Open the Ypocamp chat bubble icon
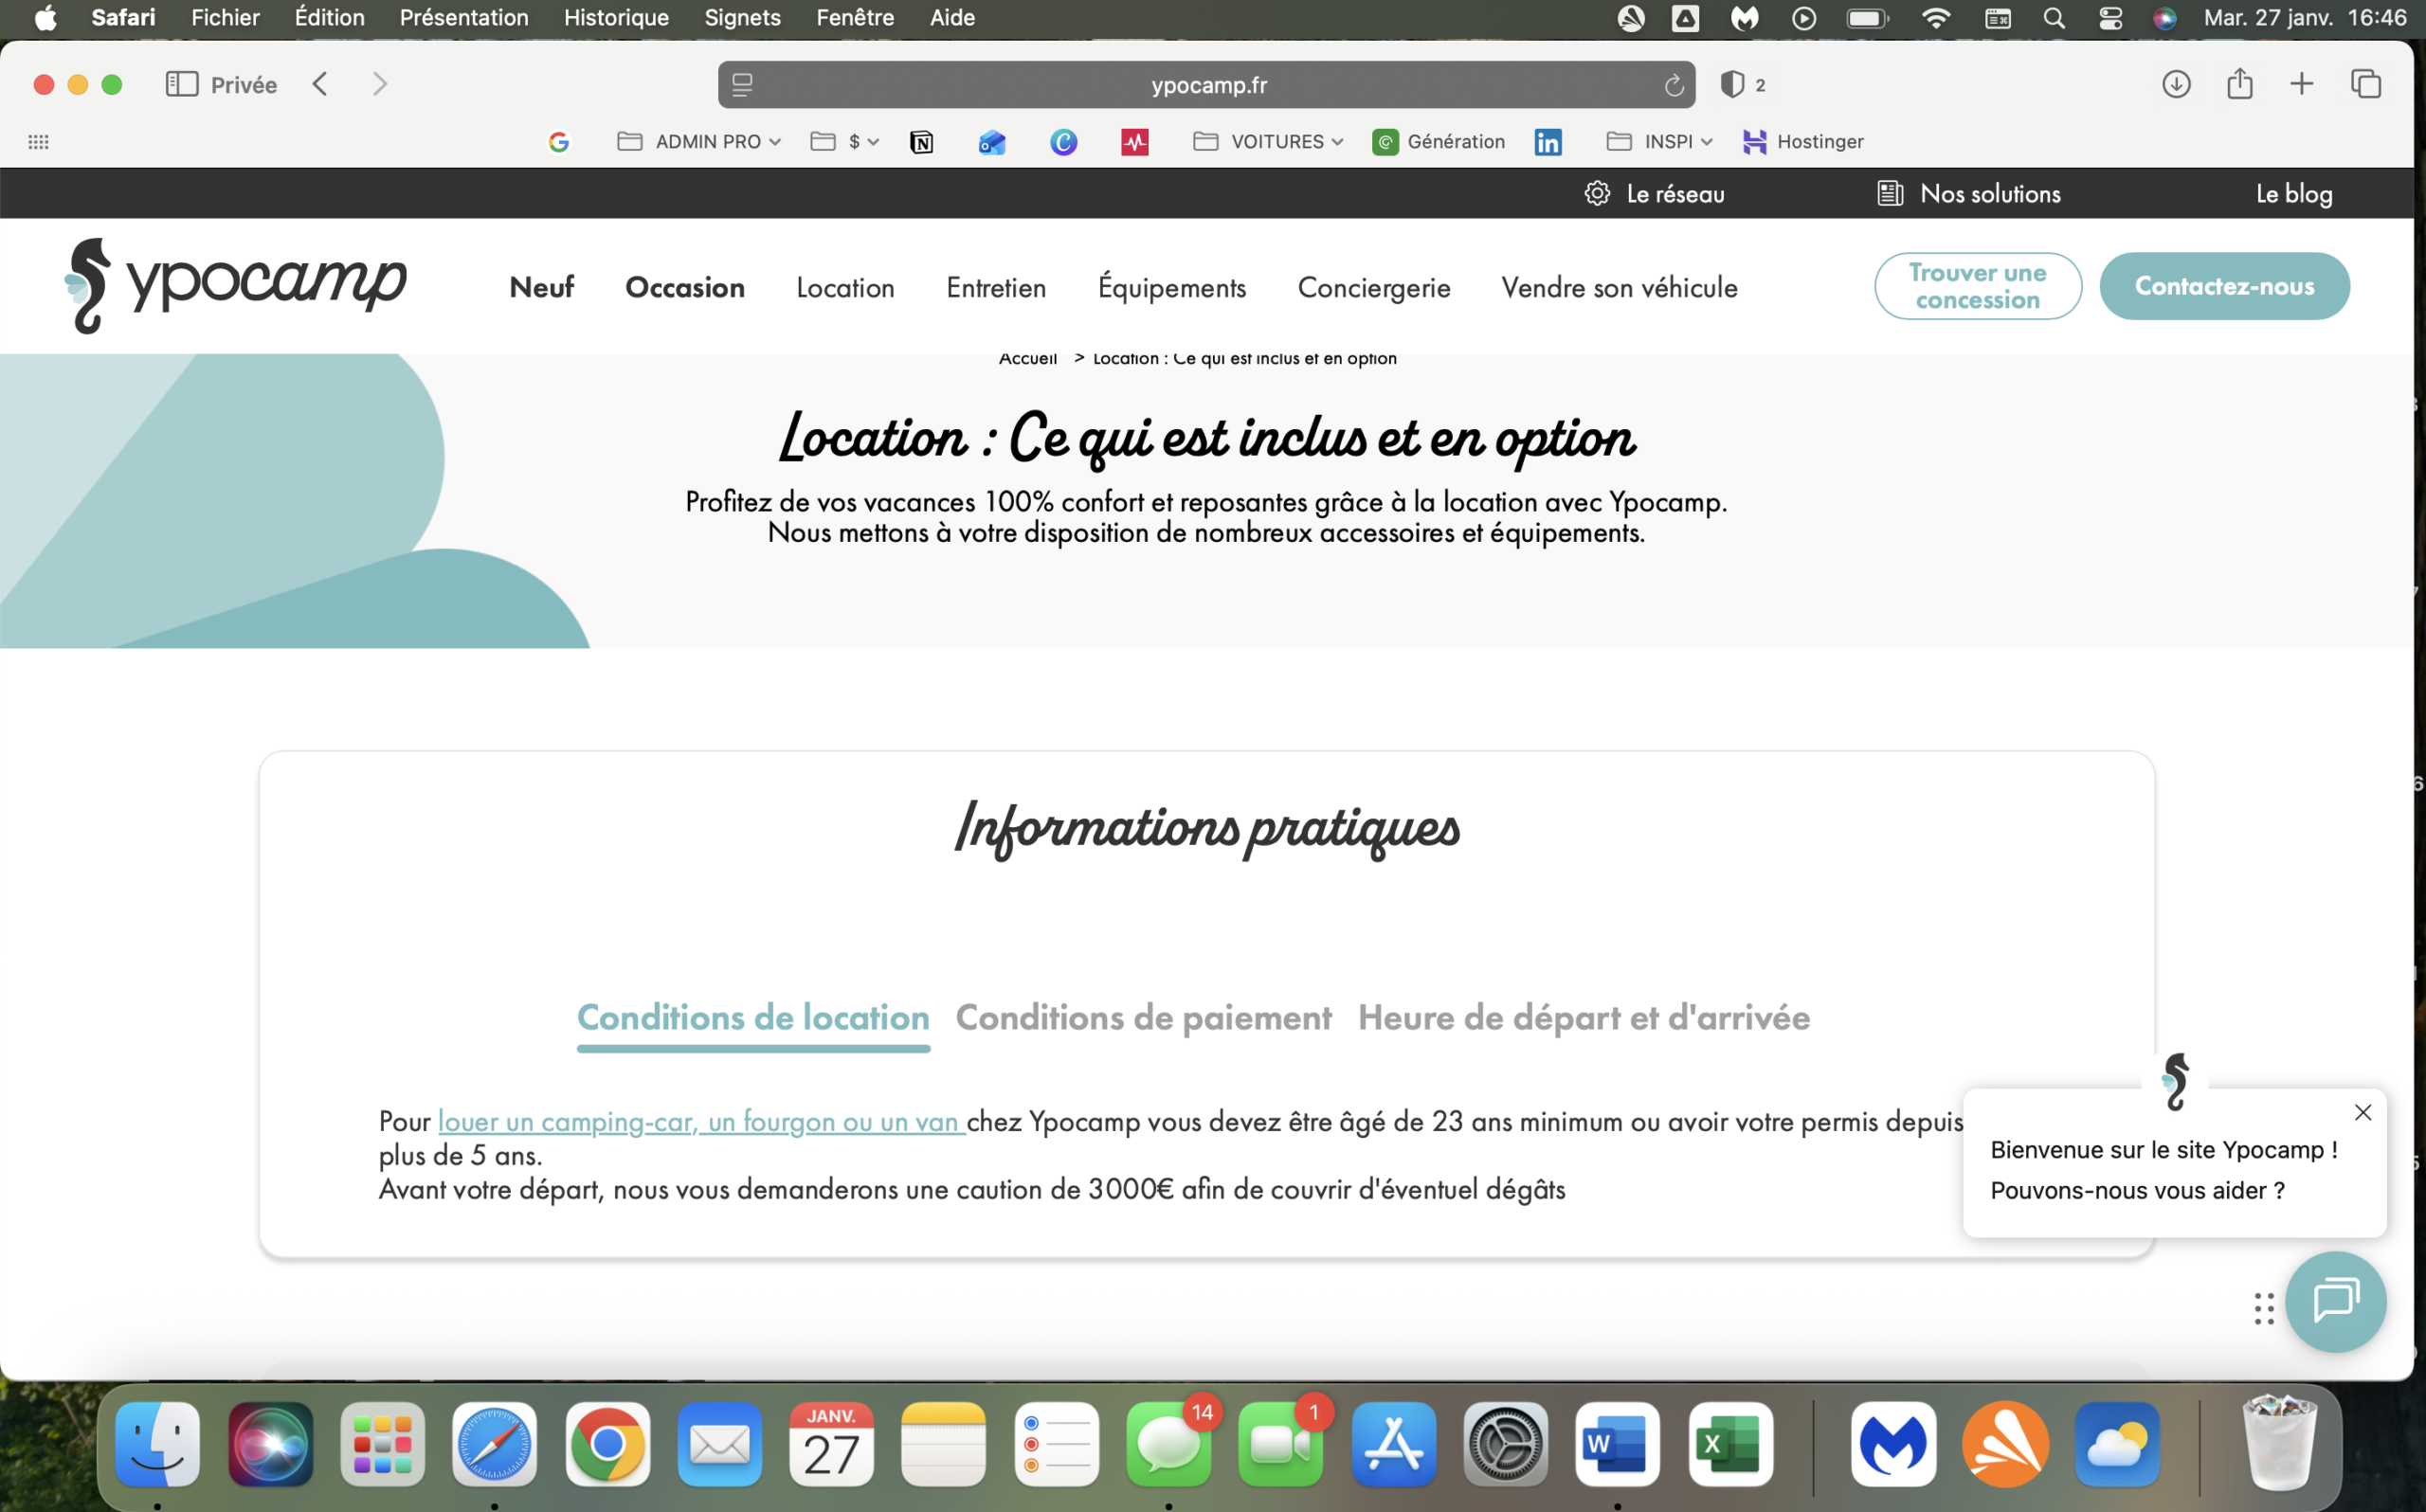Image resolution: width=2426 pixels, height=1512 pixels. [x=2335, y=1301]
